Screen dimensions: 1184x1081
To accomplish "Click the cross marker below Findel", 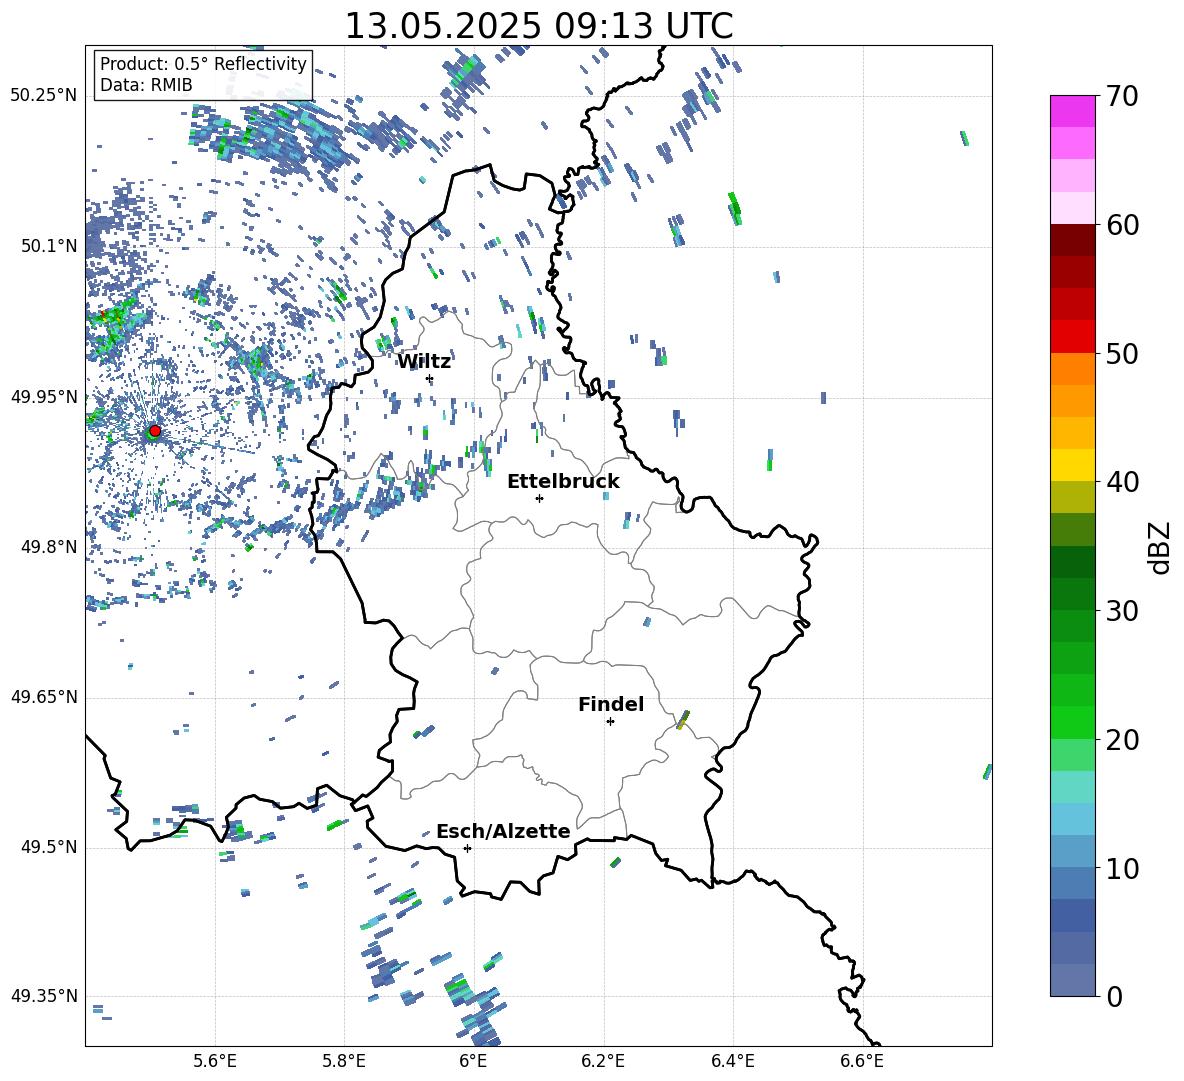I will point(610,722).
